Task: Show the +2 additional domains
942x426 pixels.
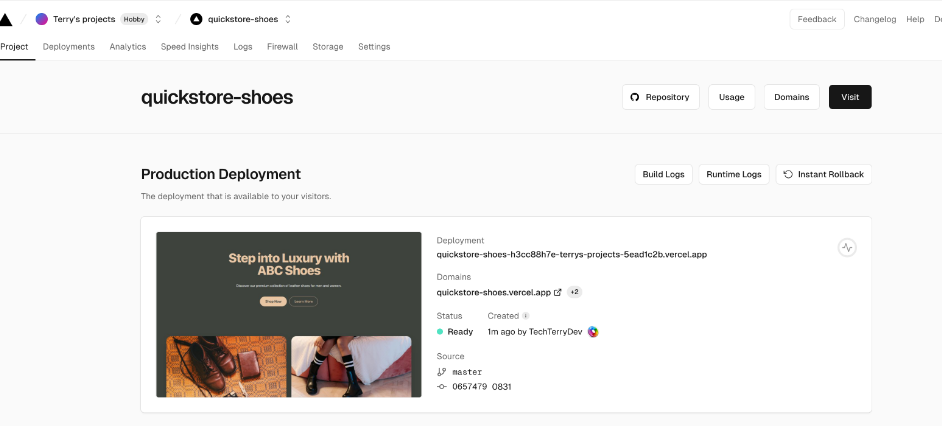Action: (x=575, y=293)
